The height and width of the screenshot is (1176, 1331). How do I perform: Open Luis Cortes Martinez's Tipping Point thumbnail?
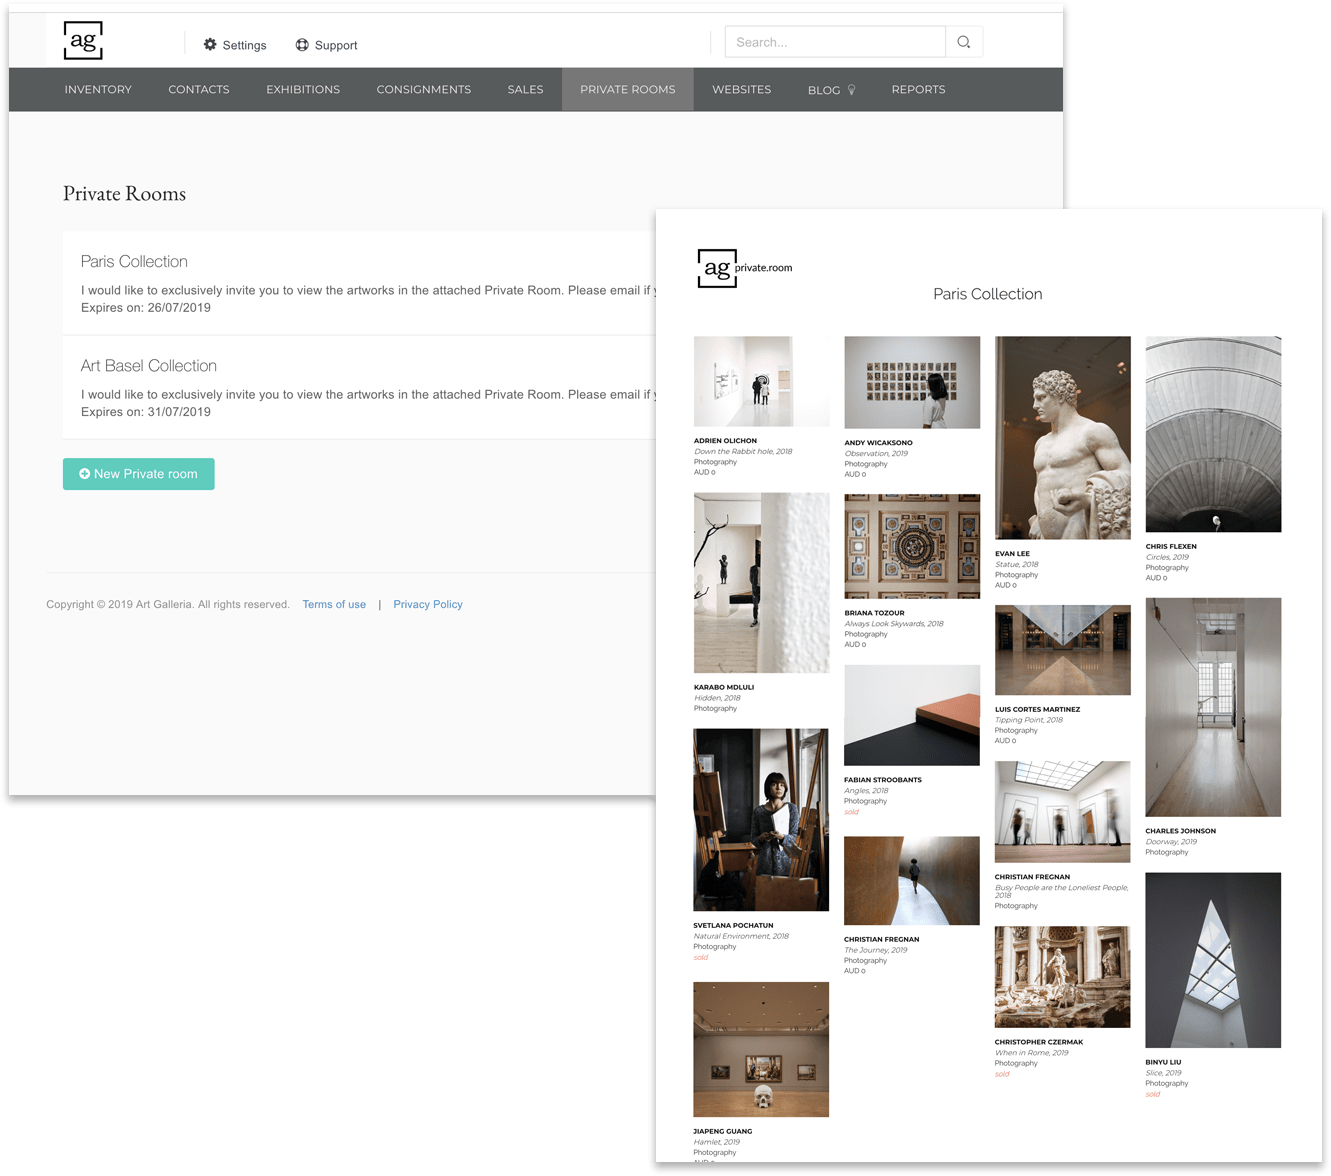(x=1063, y=650)
